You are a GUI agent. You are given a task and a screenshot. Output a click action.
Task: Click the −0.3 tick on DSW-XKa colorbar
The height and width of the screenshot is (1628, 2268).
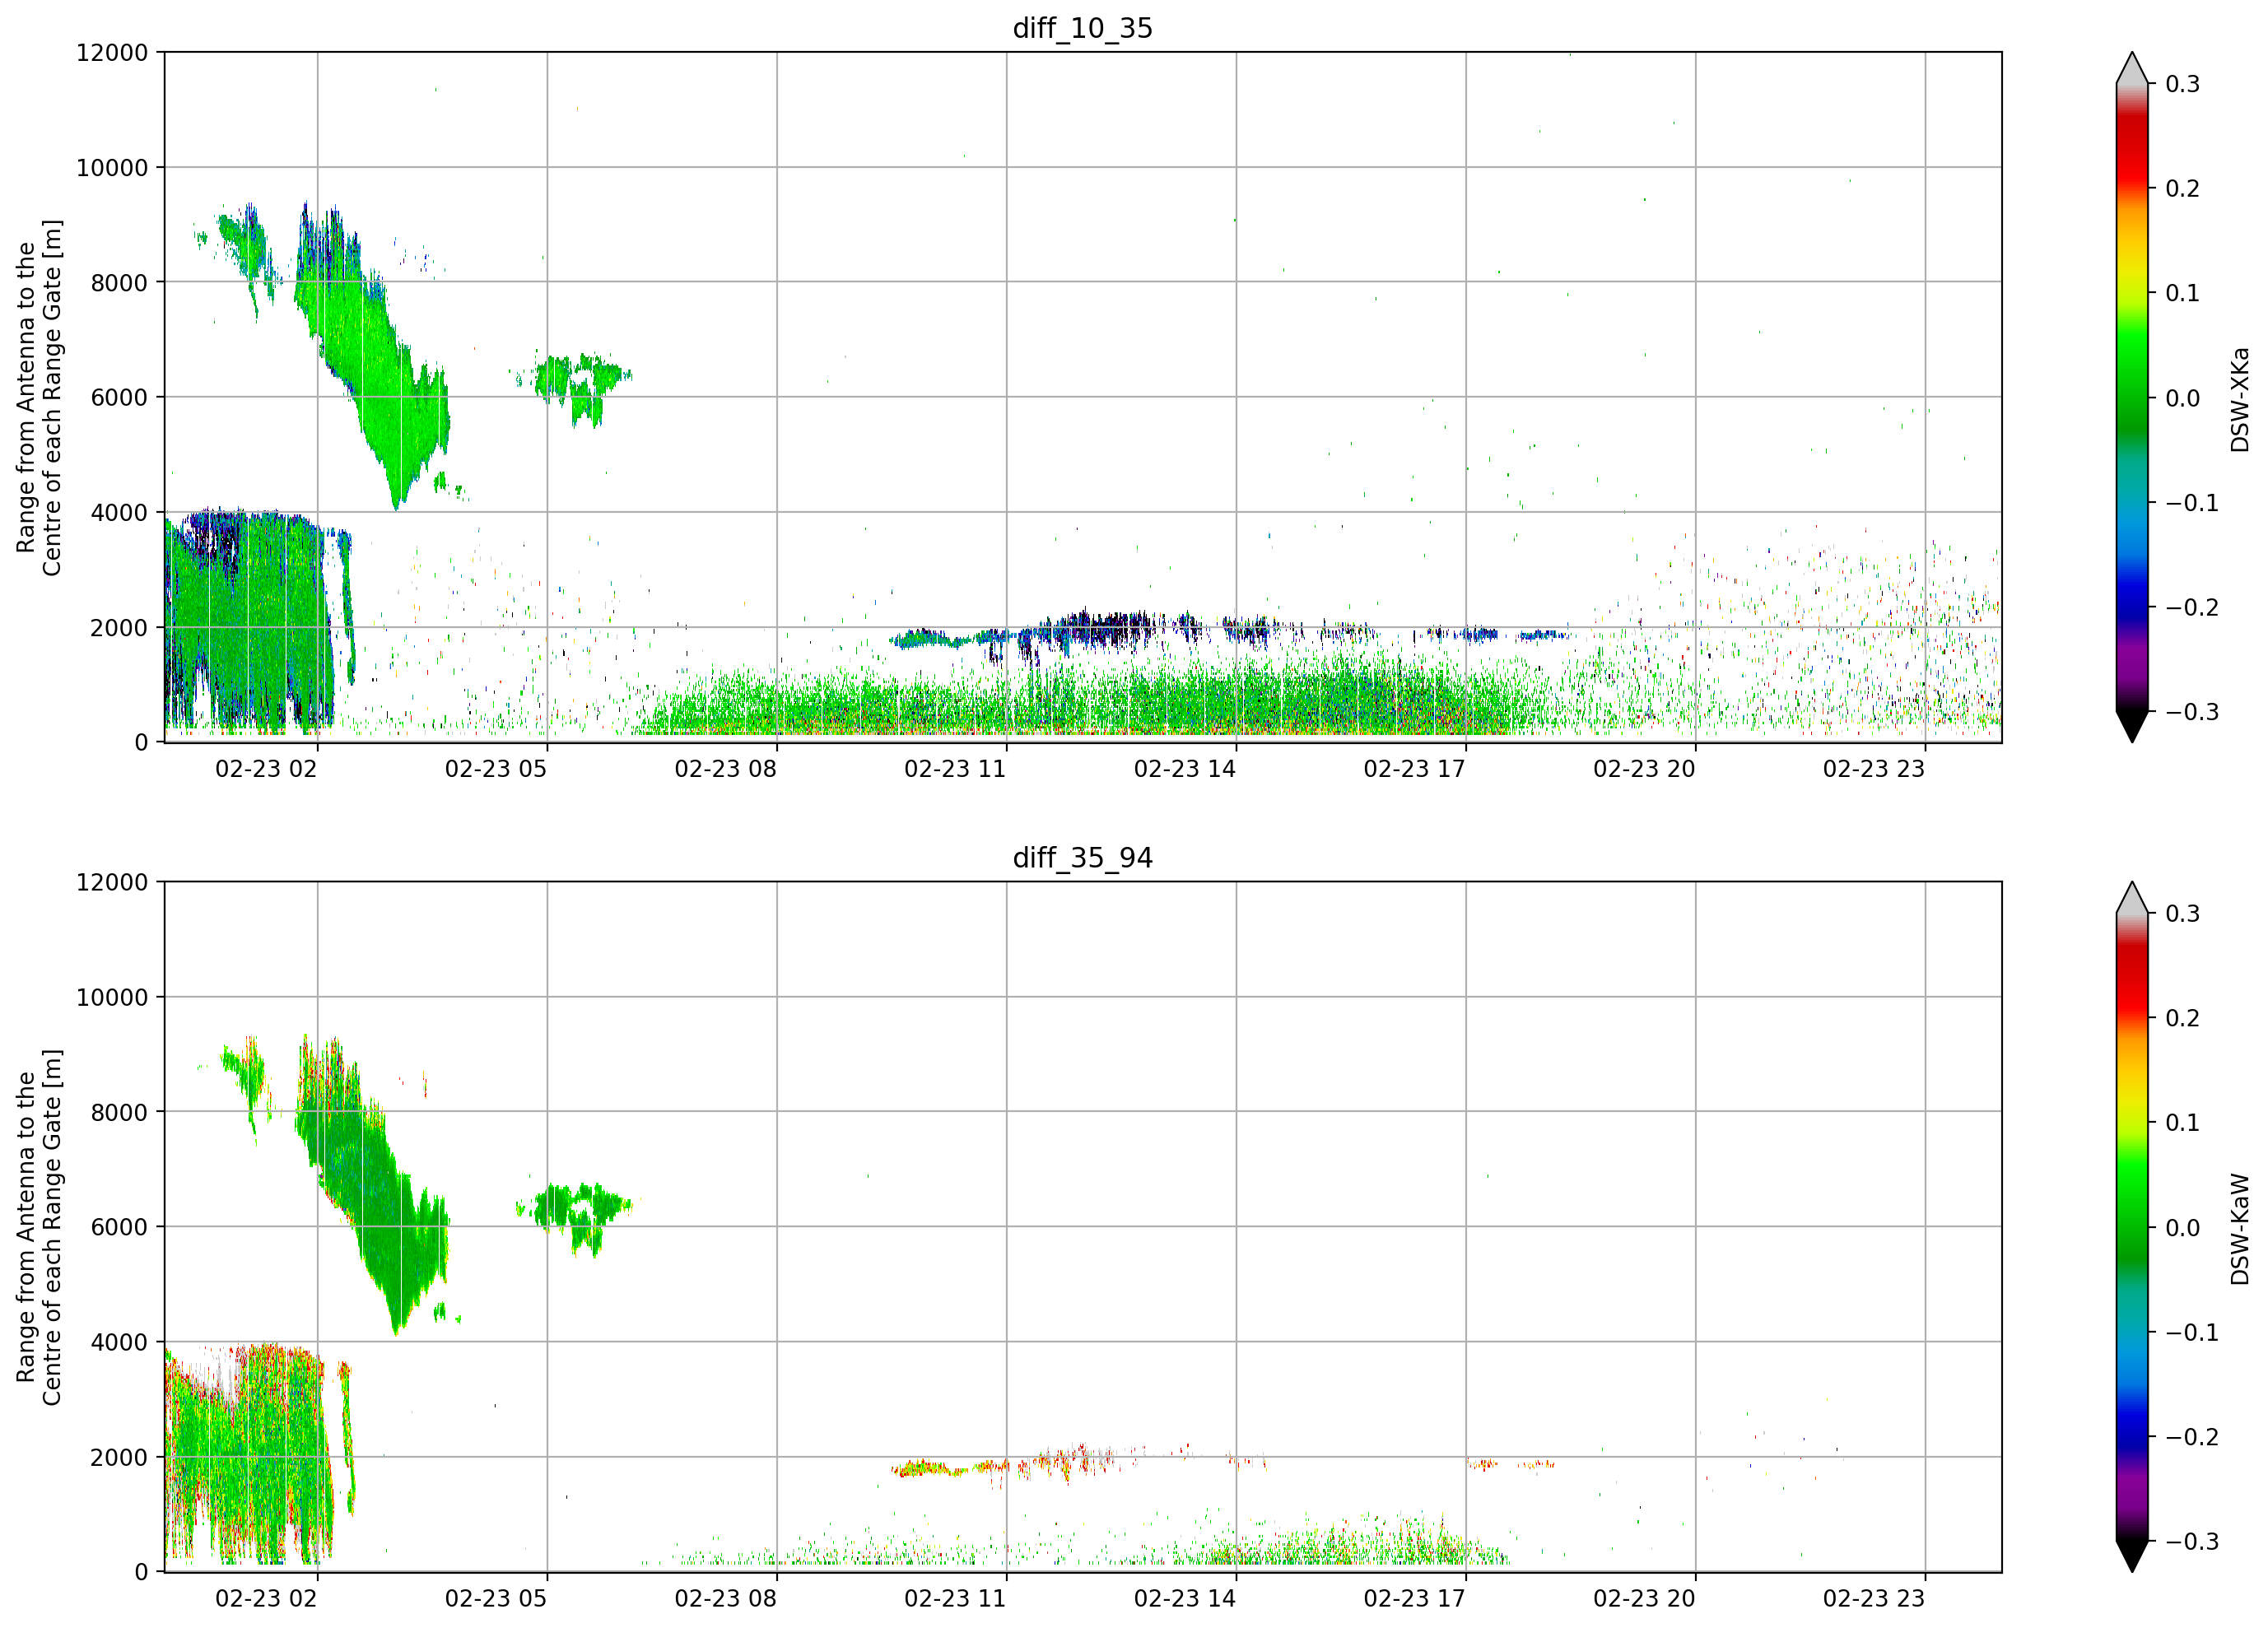click(2192, 713)
